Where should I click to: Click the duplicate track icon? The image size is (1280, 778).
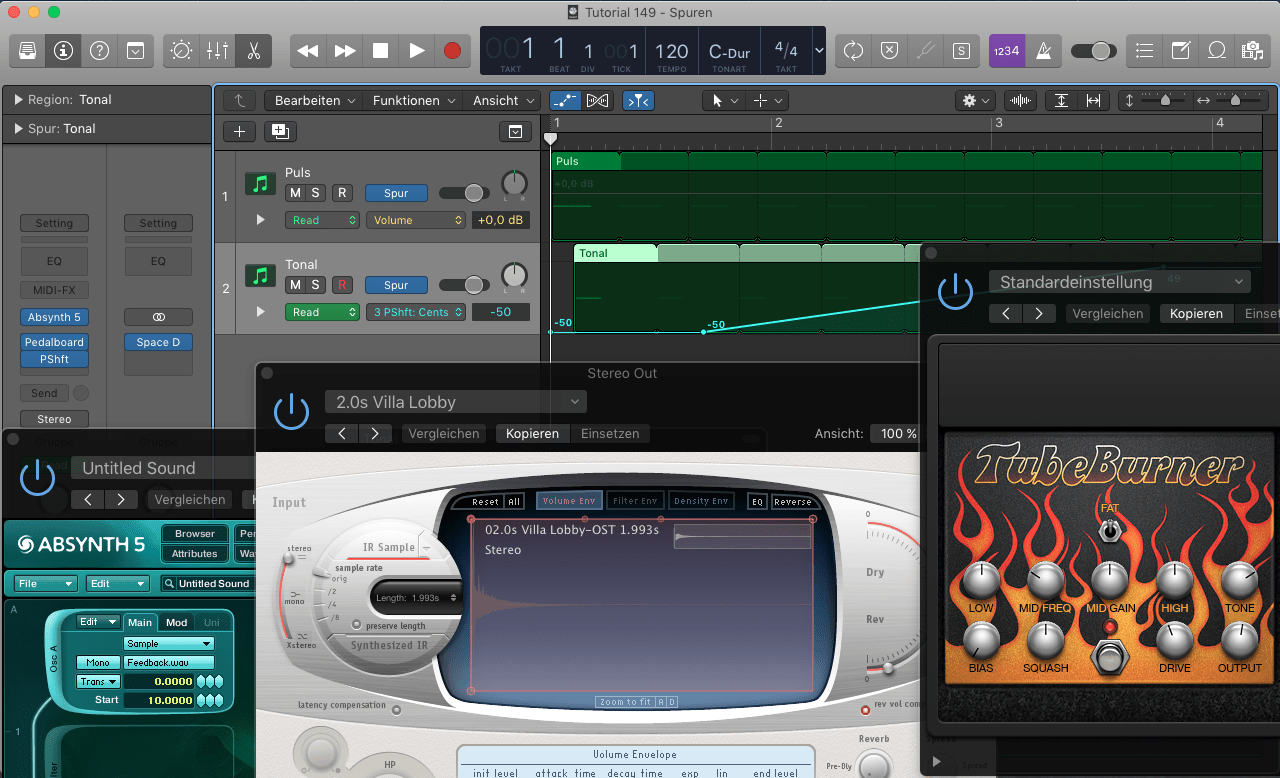click(x=279, y=131)
